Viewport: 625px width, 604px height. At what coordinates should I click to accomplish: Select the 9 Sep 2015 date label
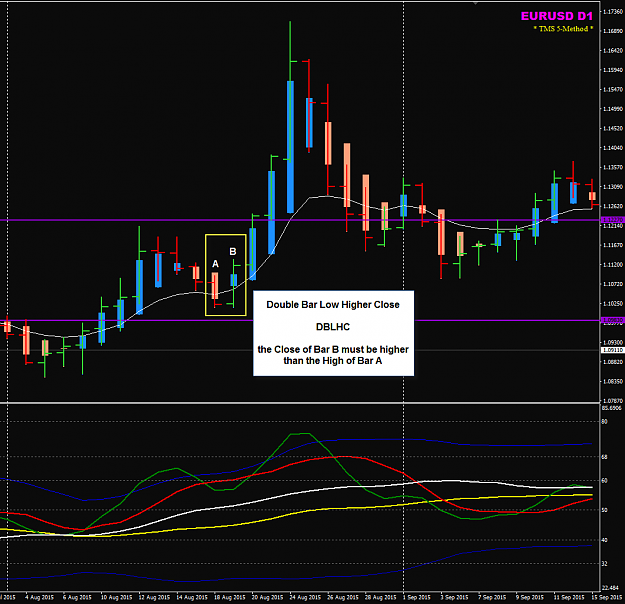tap(530, 597)
